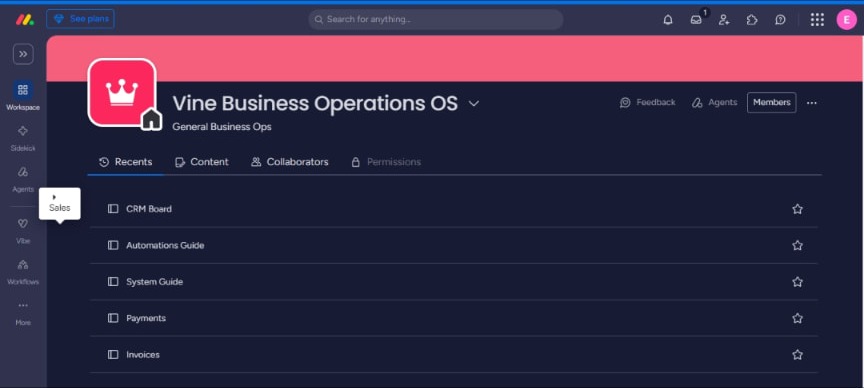Click the home badge on workspace icon
This screenshot has height=388, width=864.
pos(152,119)
